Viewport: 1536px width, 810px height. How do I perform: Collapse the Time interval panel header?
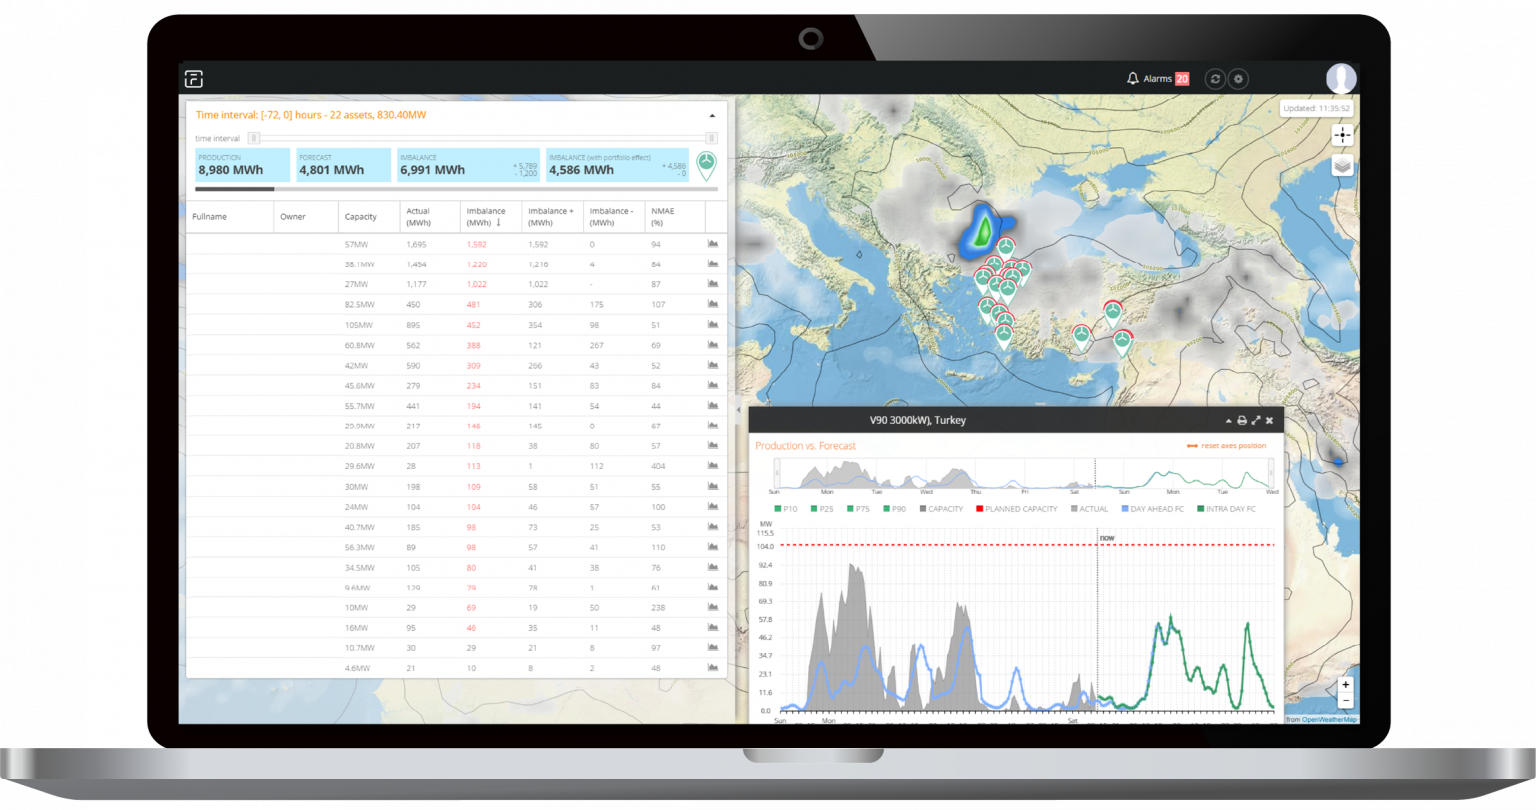714,114
